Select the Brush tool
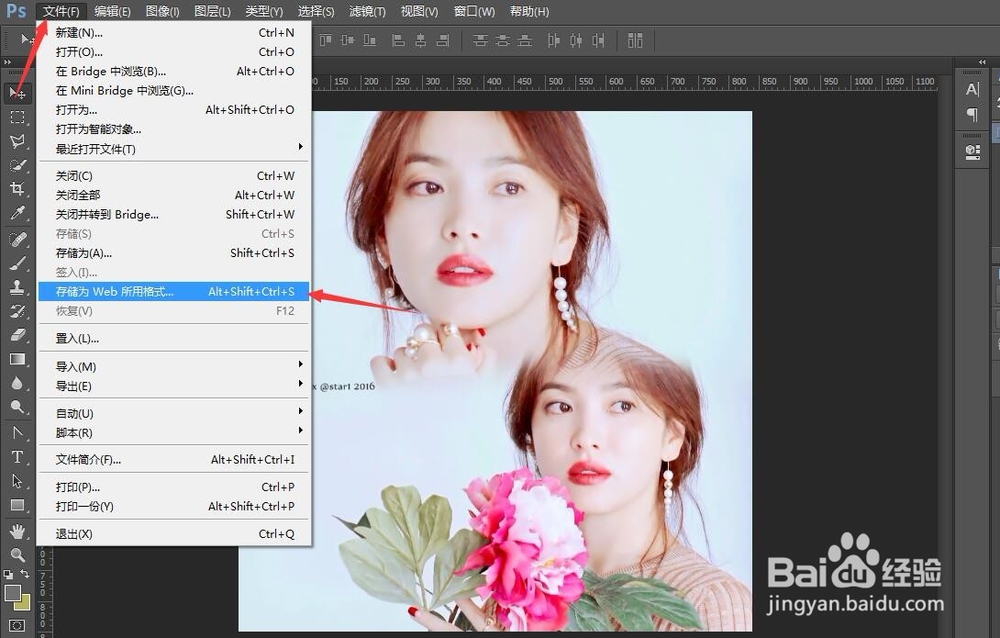 (17, 263)
